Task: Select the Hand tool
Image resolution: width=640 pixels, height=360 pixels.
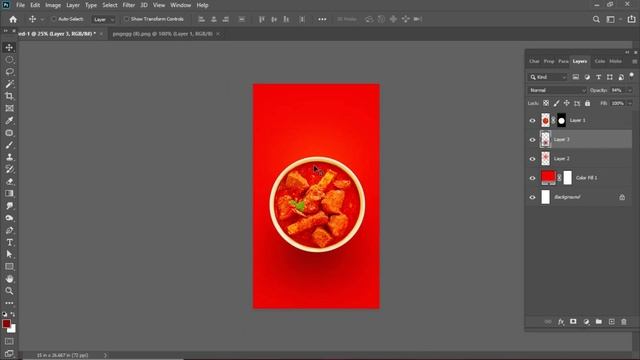Action: tap(9, 279)
